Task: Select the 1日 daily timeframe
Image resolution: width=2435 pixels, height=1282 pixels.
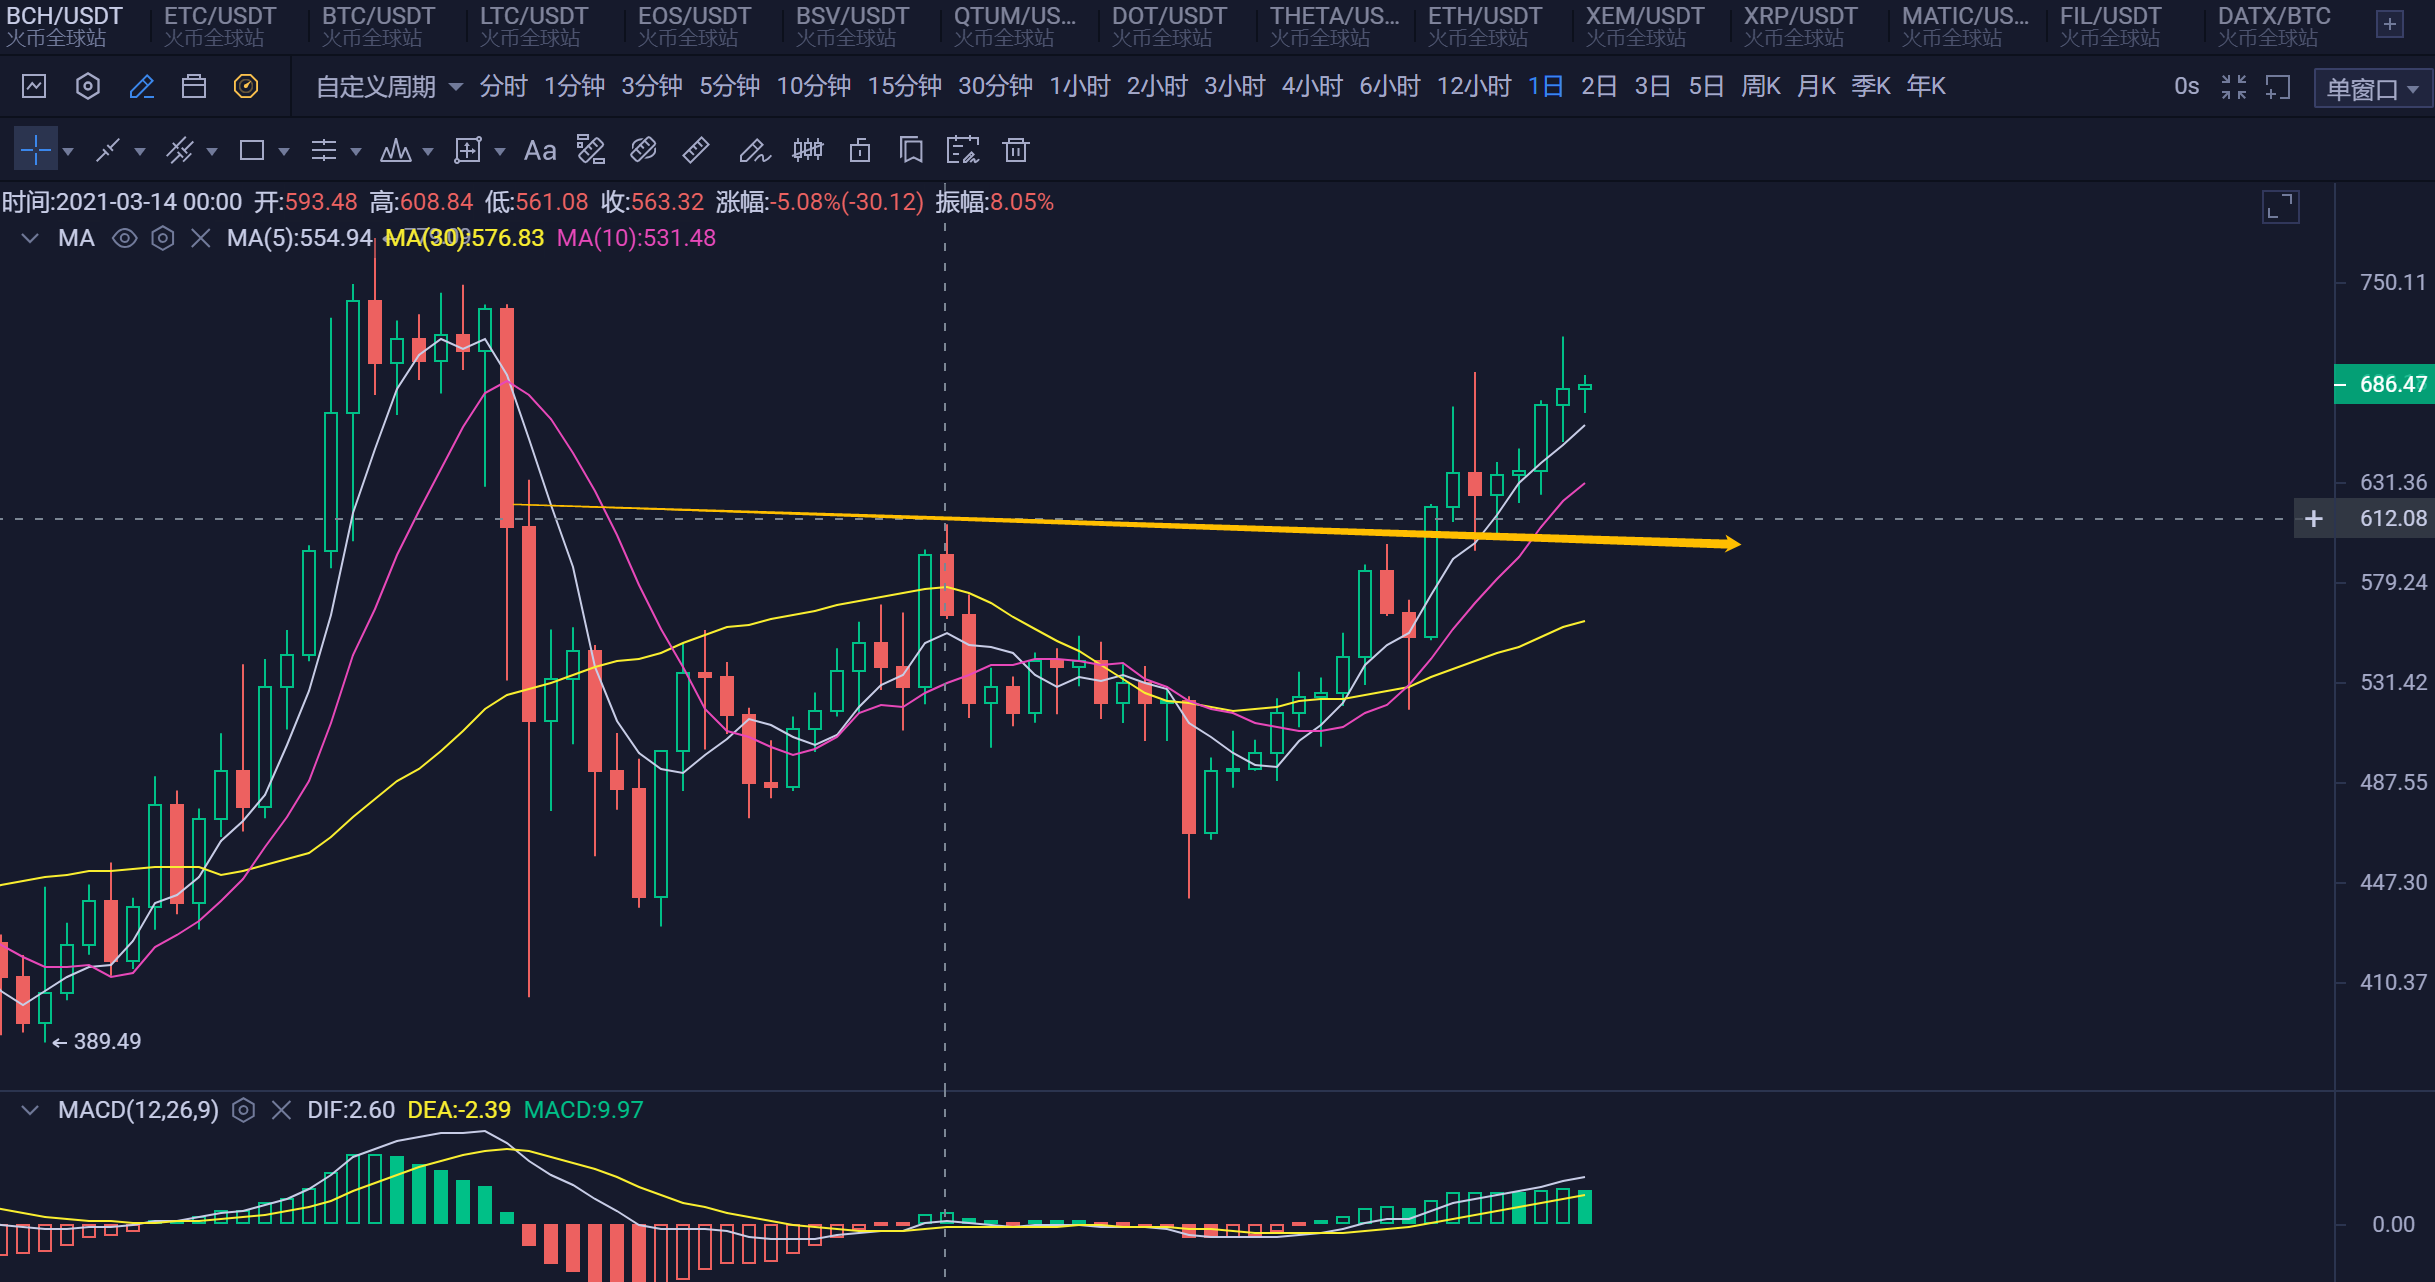Action: (x=1546, y=87)
